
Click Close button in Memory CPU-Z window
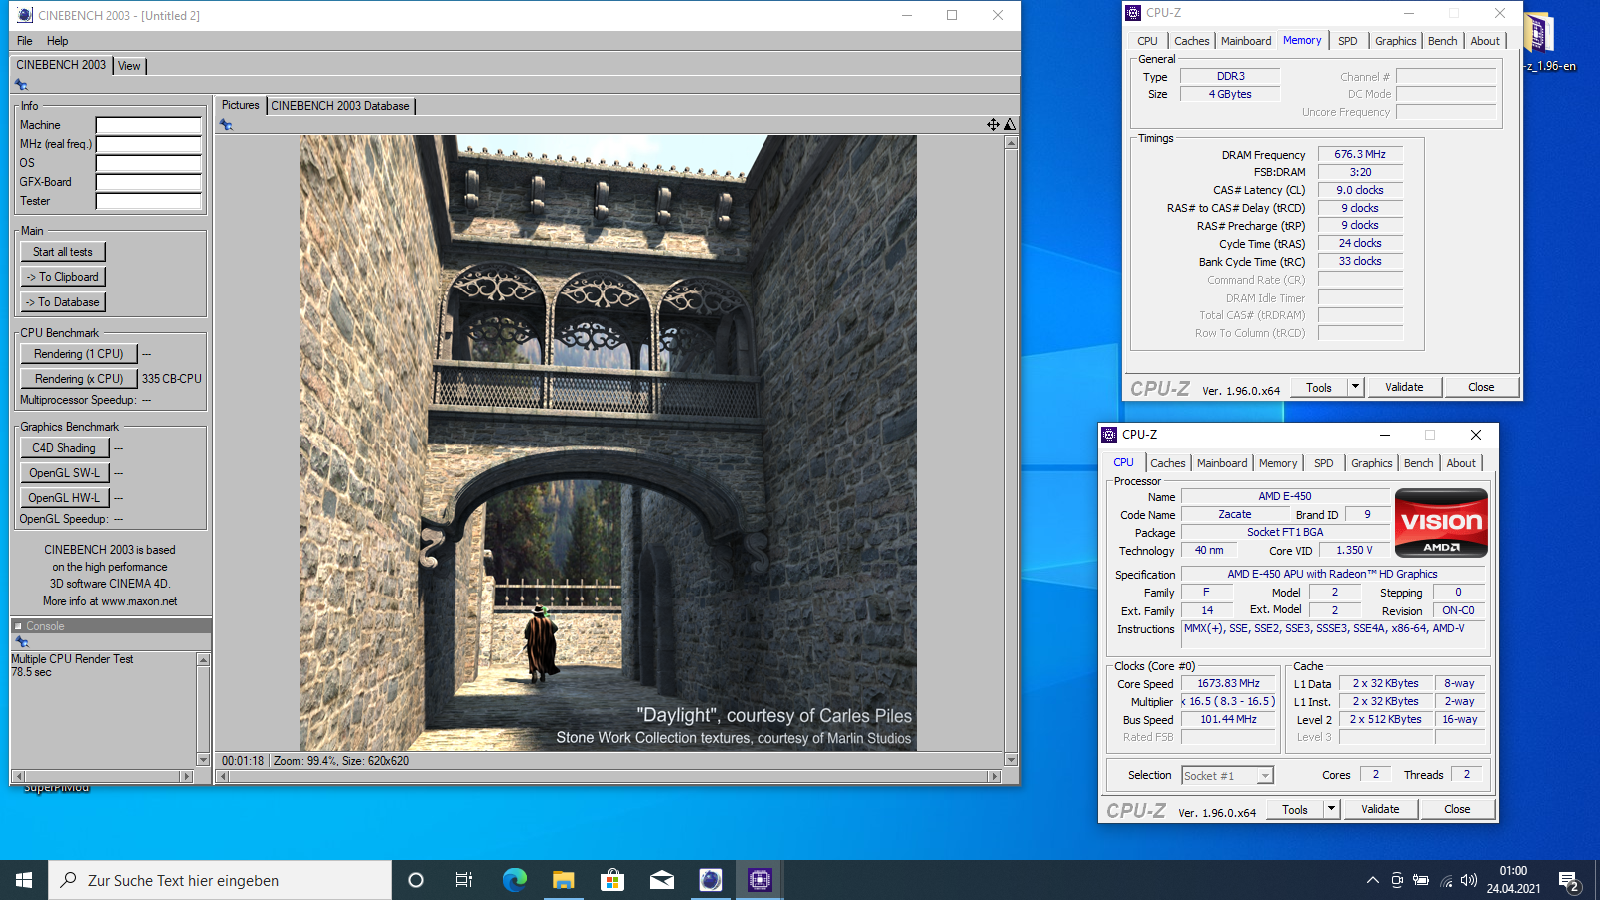(1481, 387)
